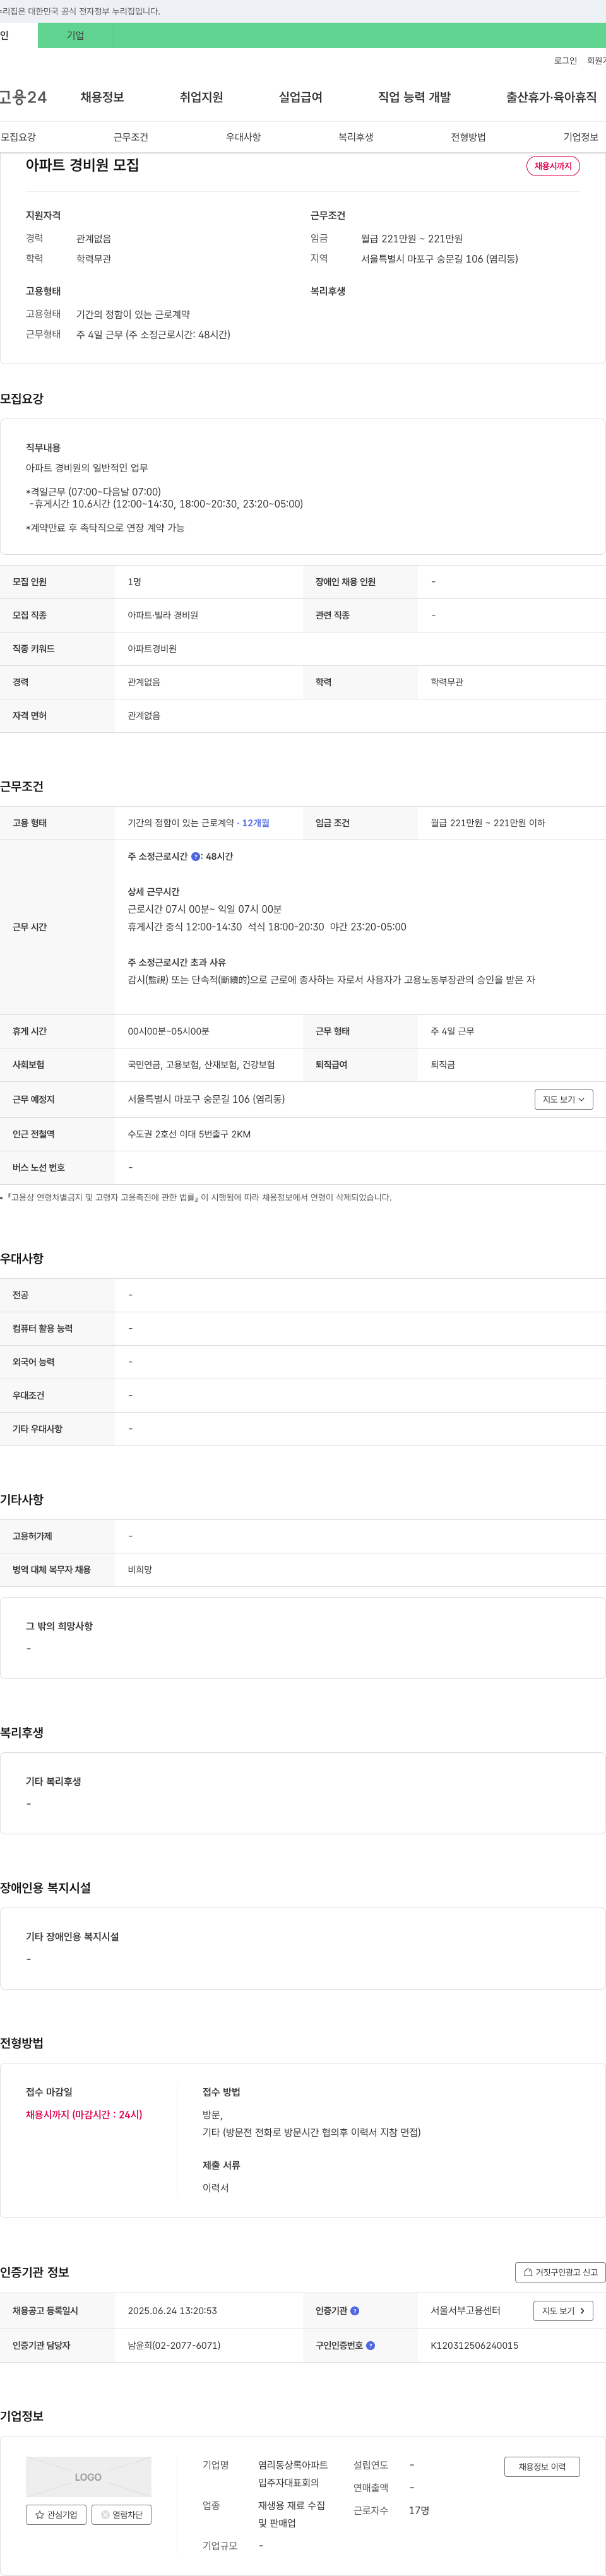Click the 17명 employee count
606x2576 pixels.
point(419,2510)
